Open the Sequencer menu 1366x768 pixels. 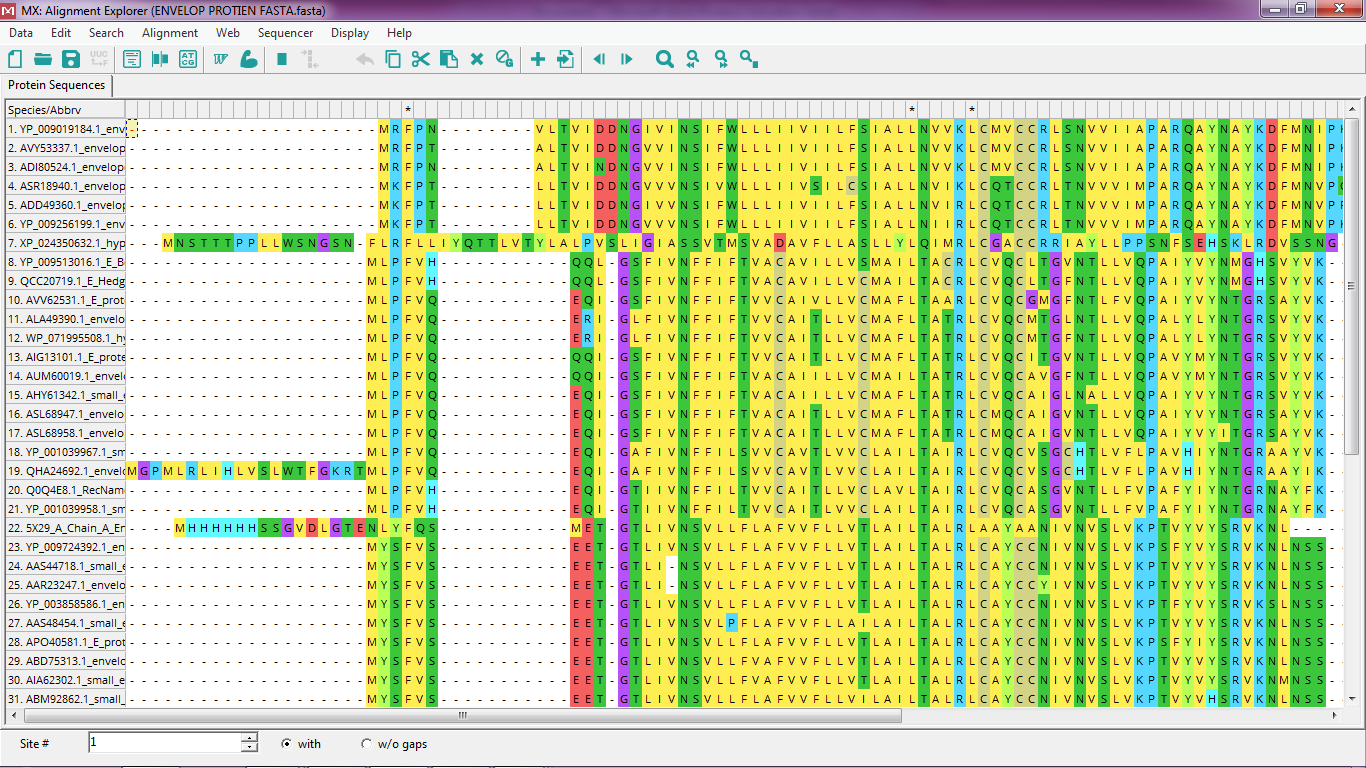[x=285, y=33]
